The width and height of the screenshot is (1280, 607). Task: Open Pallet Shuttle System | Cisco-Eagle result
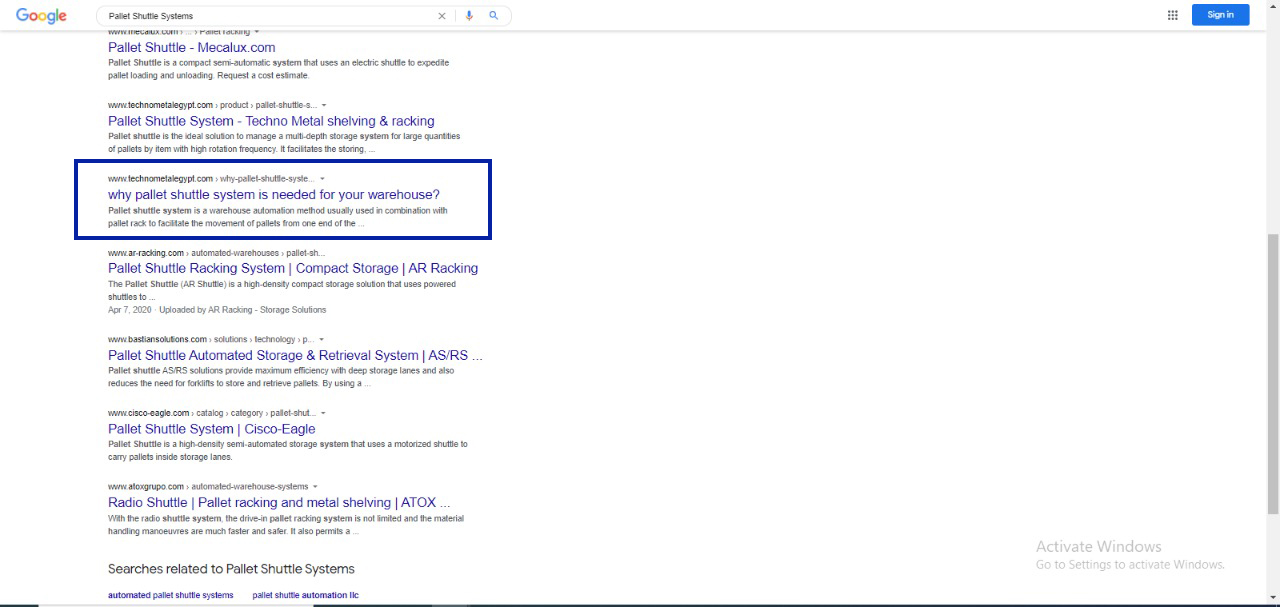212,429
